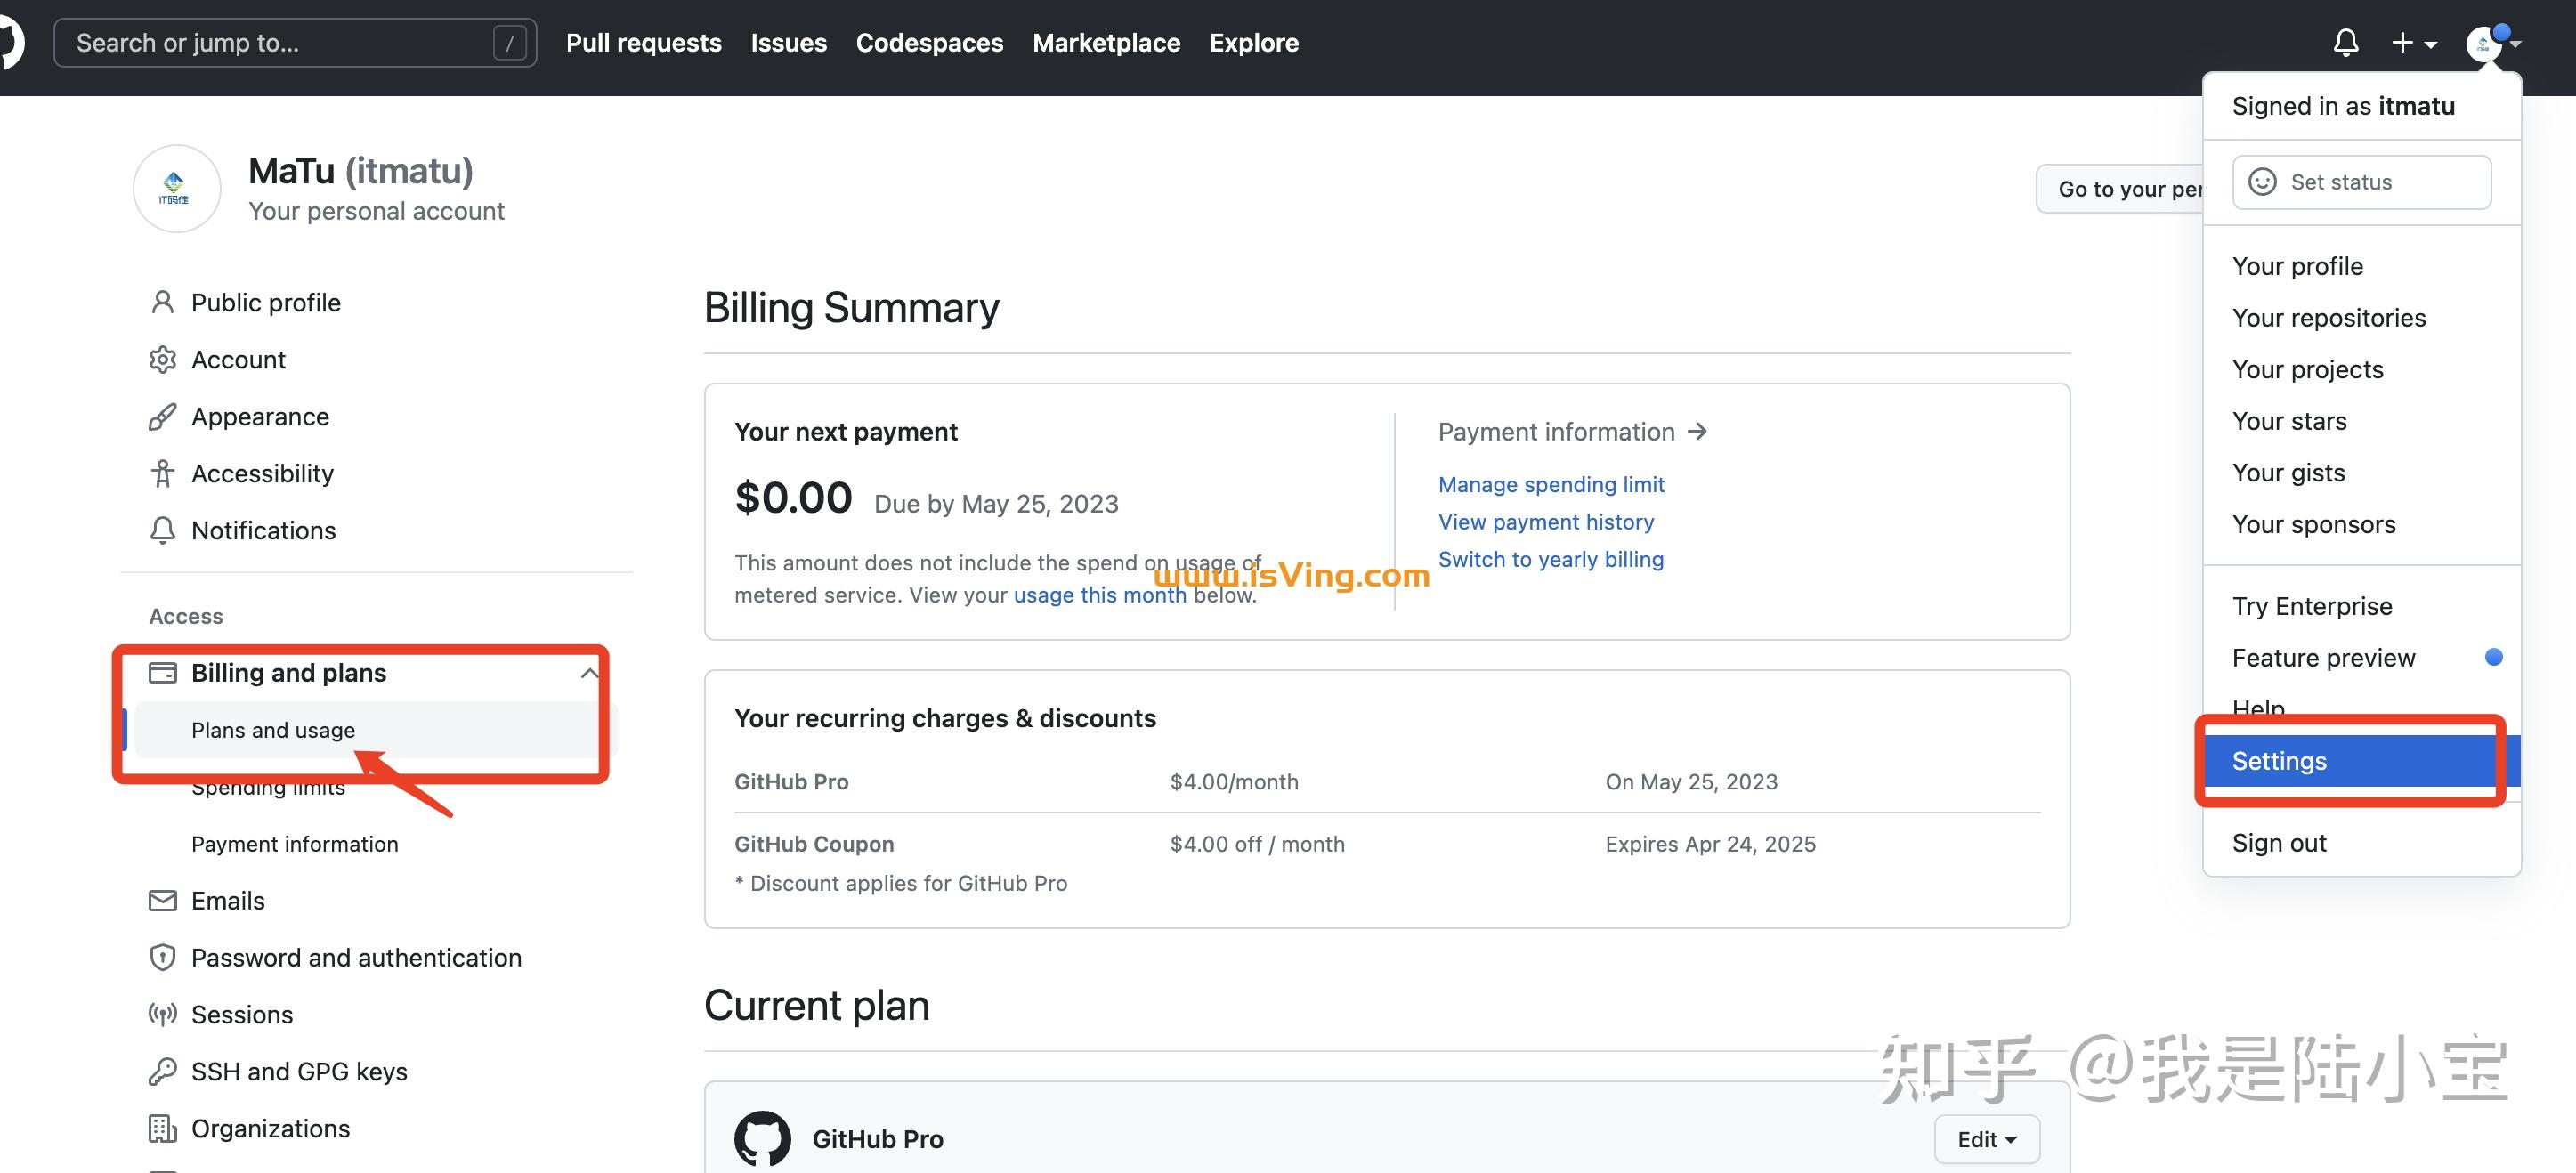Select the Account gear icon in sidebar
Image resolution: width=2576 pixels, height=1173 pixels.
pos(162,359)
